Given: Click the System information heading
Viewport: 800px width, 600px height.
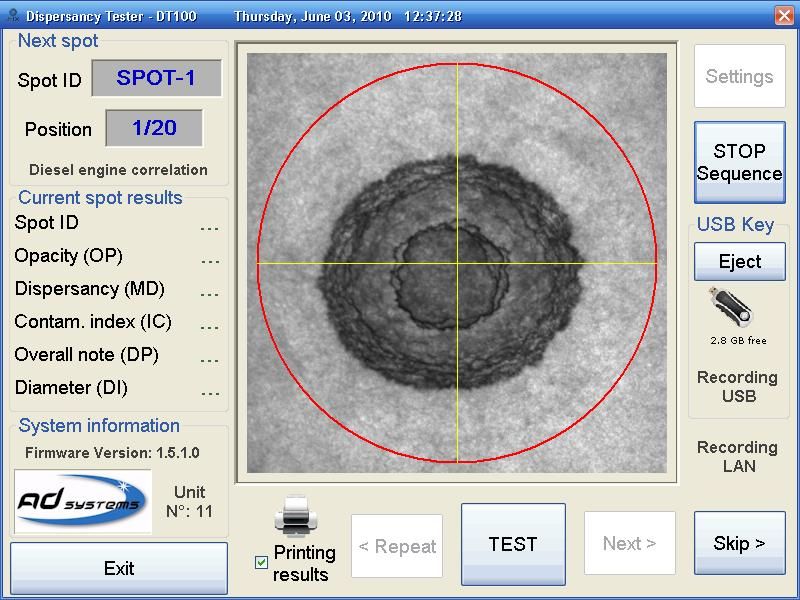Looking at the screenshot, I should pyautogui.click(x=99, y=426).
